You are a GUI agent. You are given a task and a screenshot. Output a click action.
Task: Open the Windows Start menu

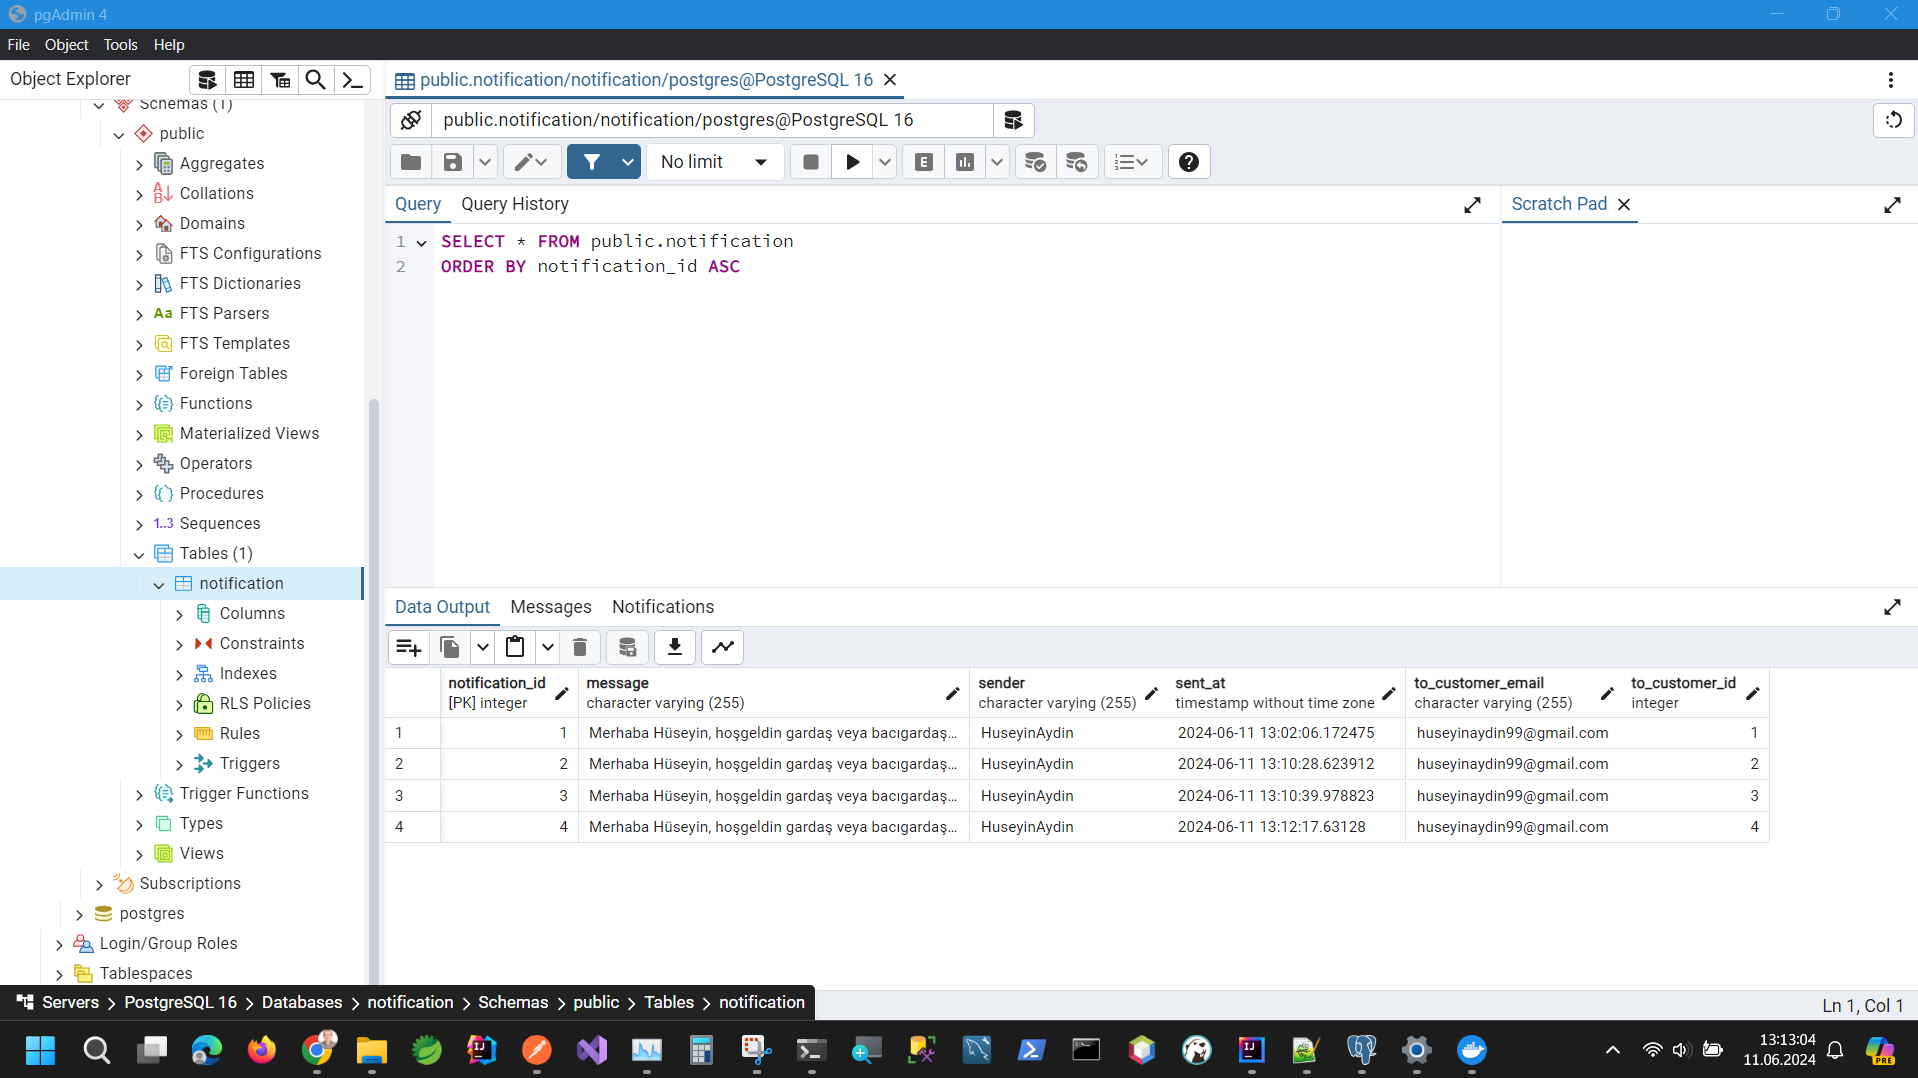(40, 1051)
